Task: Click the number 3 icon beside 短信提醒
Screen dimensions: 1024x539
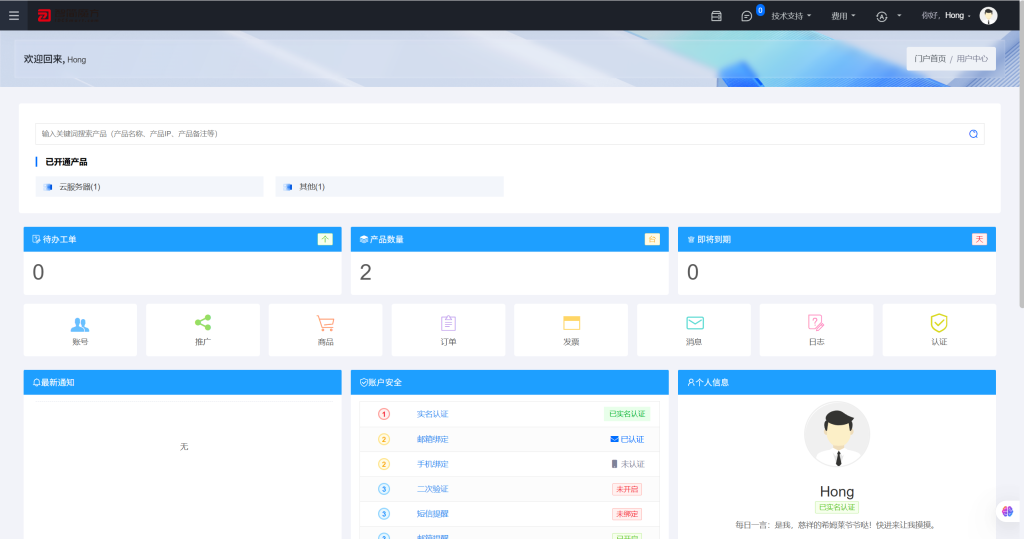Action: (x=384, y=514)
